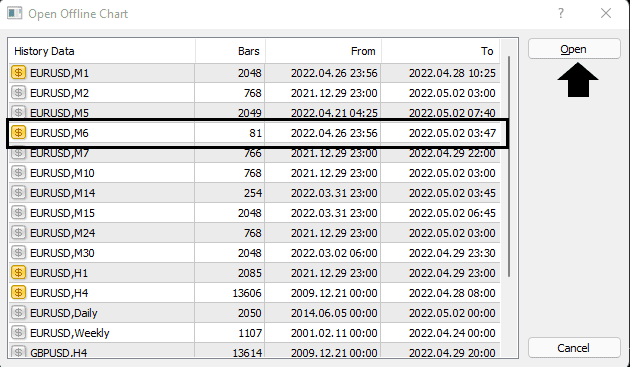This screenshot has height=367, width=630.
Task: Sort list by Bars column header
Action: point(230,51)
